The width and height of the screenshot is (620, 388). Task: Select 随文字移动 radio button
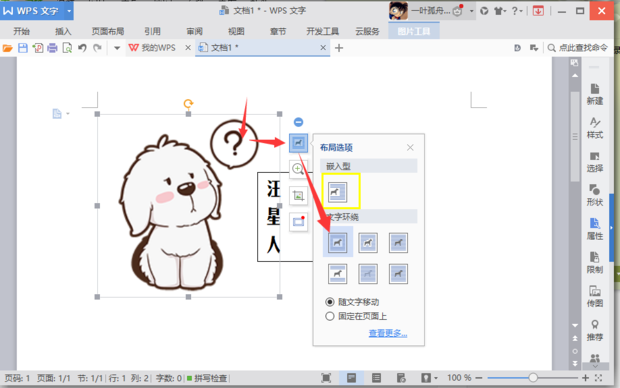[330, 302]
